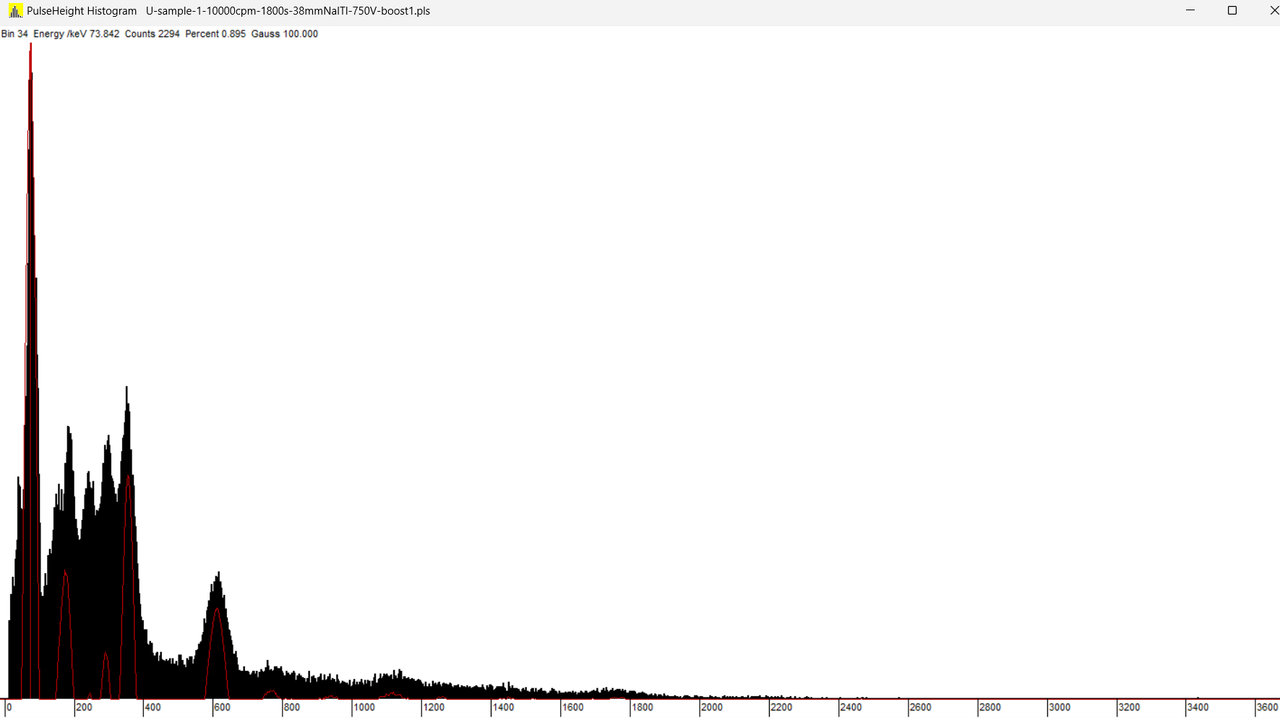The width and height of the screenshot is (1280, 718).
Task: Click the x-axis label 200
Action: coord(84,708)
